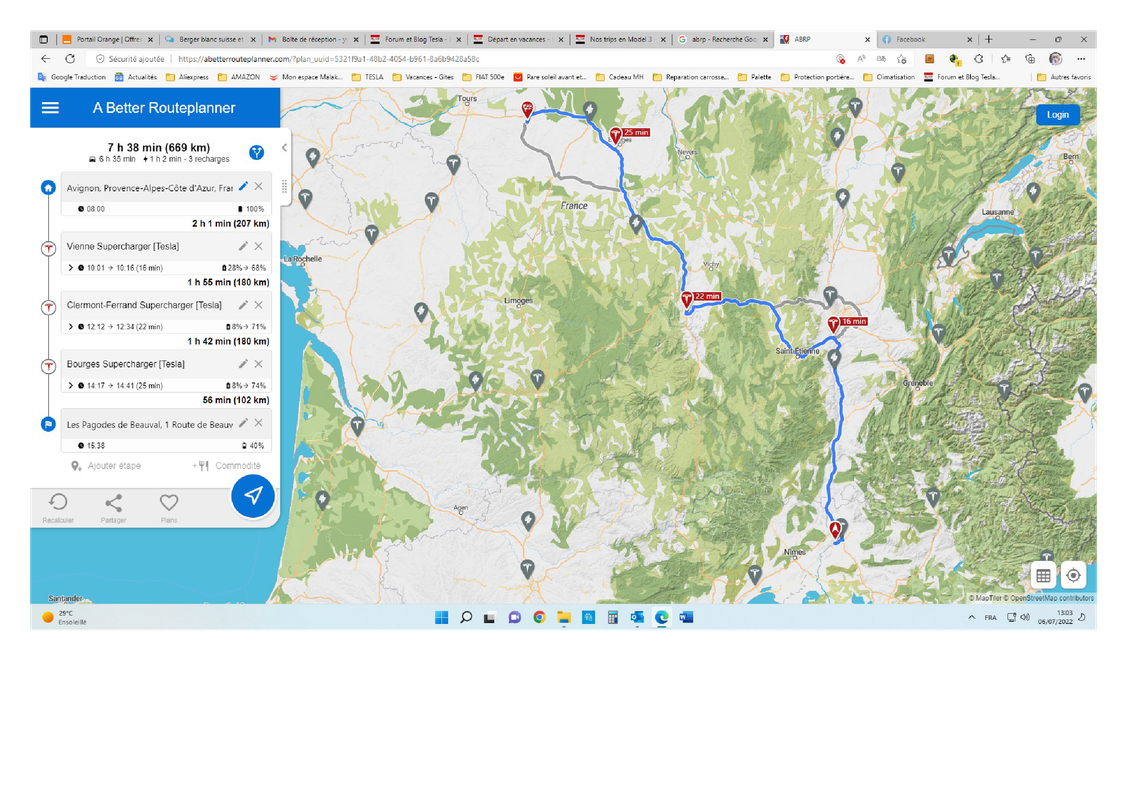
Task: Remove the Les Pagodes de Beauval destination
Action: point(258,423)
